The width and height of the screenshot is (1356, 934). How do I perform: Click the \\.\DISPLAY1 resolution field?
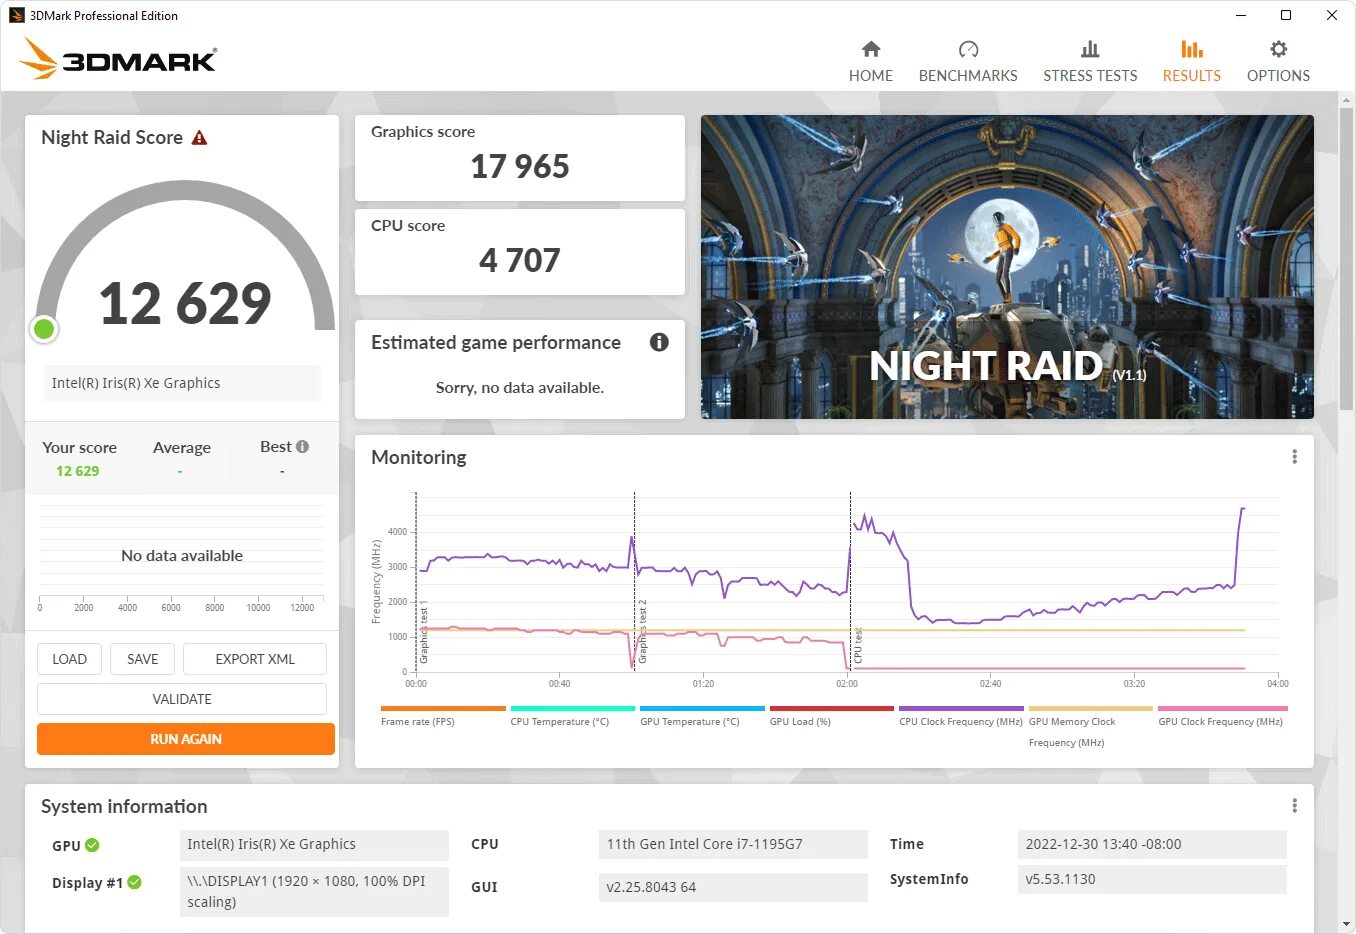tap(314, 891)
